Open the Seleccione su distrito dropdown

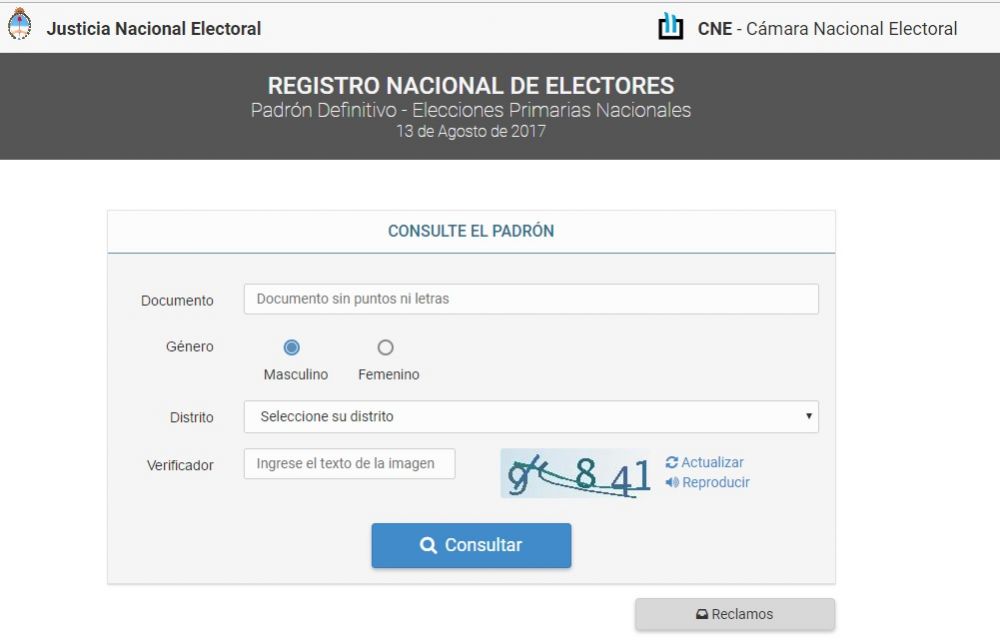pos(531,416)
